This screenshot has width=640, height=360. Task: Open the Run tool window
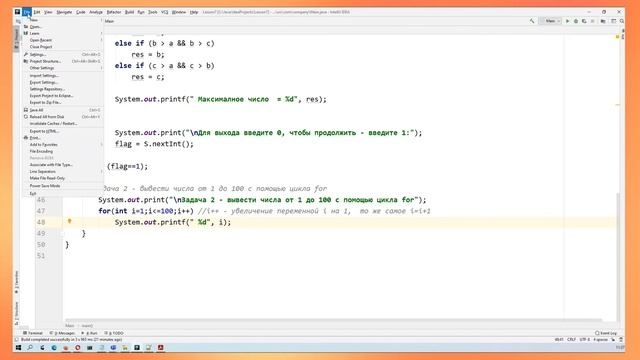(x=89, y=333)
